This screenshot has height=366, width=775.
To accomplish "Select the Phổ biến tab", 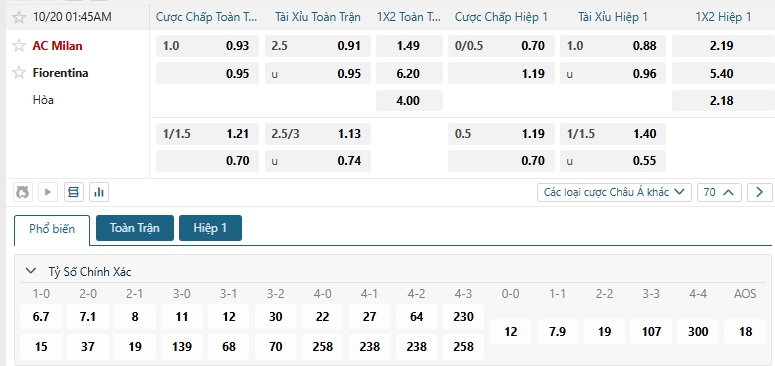I will coord(52,229).
